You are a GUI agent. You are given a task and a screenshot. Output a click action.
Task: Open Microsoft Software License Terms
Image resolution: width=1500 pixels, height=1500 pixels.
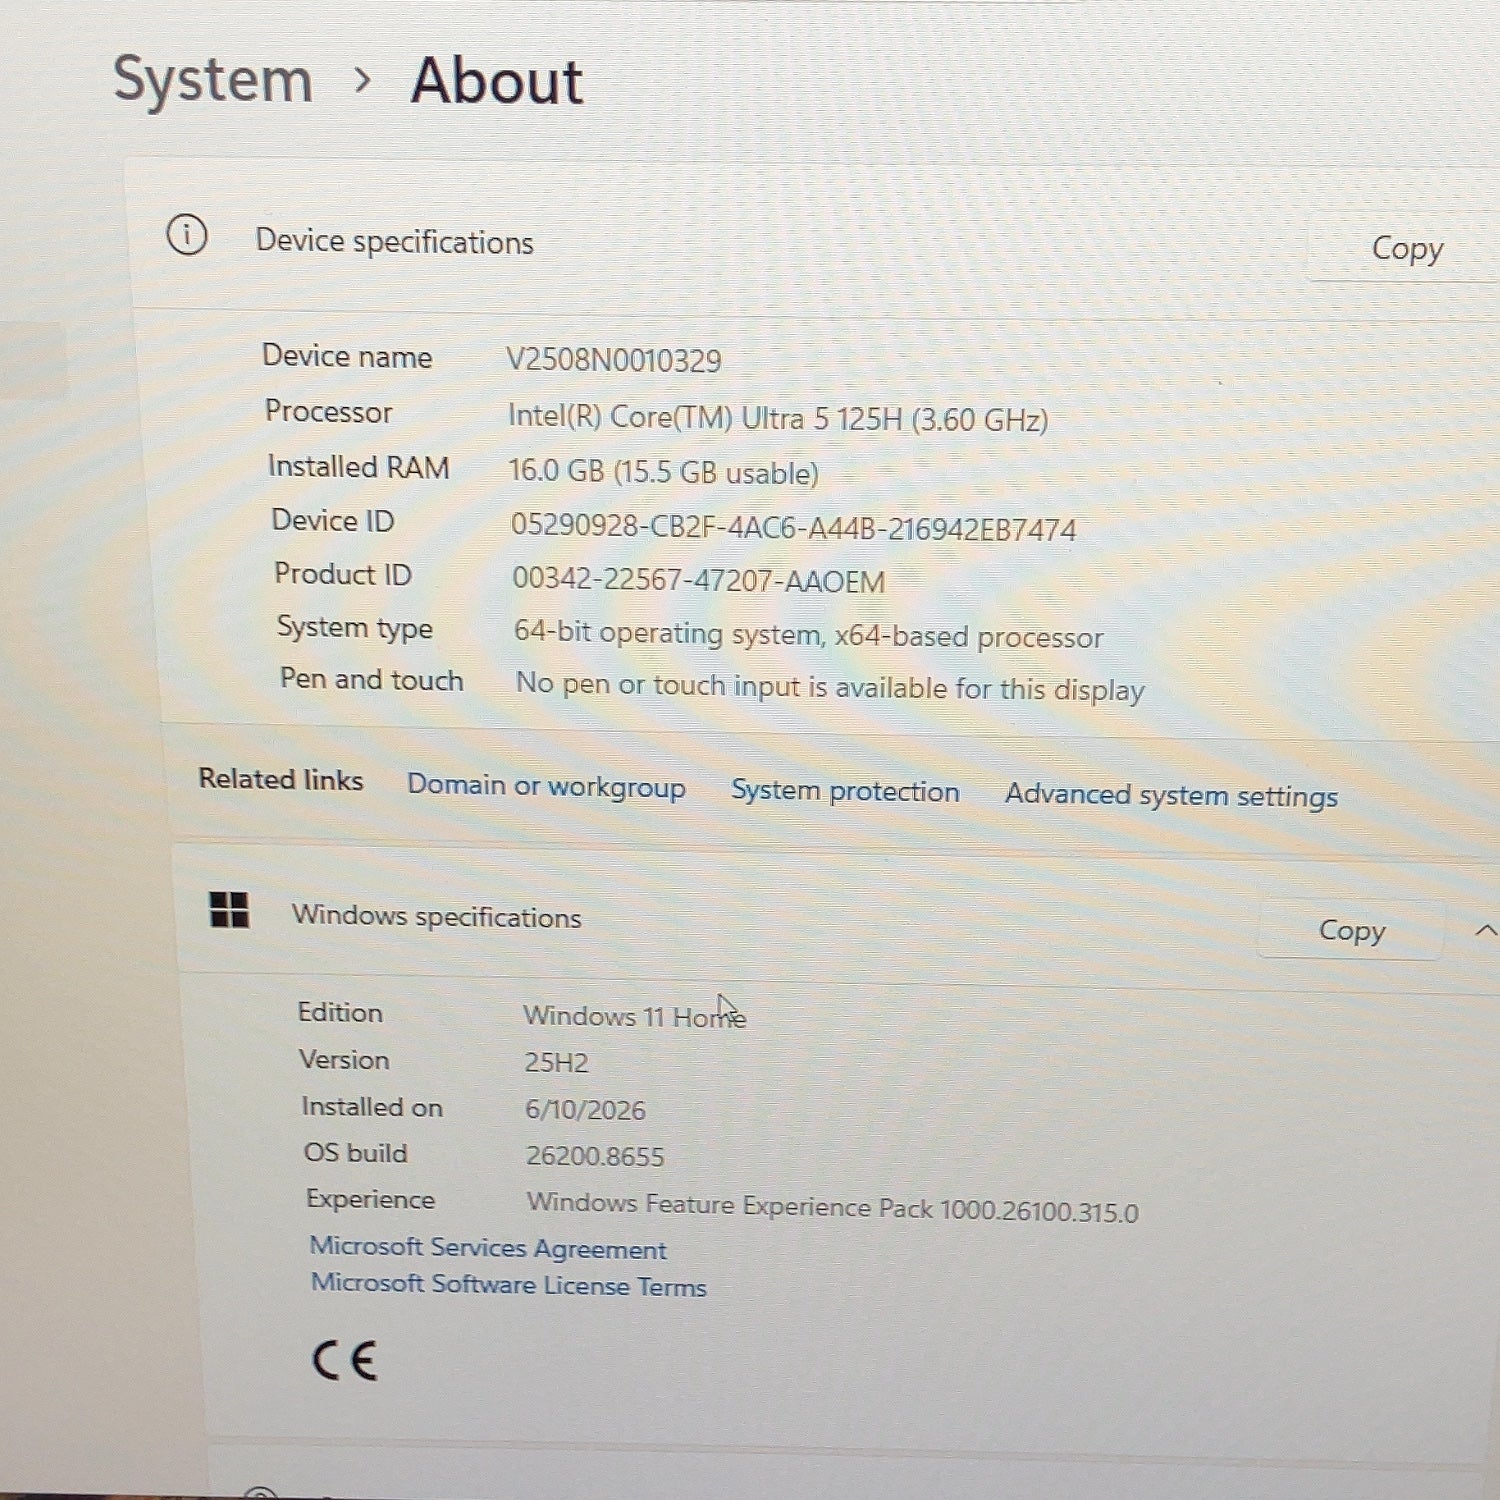coord(509,1285)
